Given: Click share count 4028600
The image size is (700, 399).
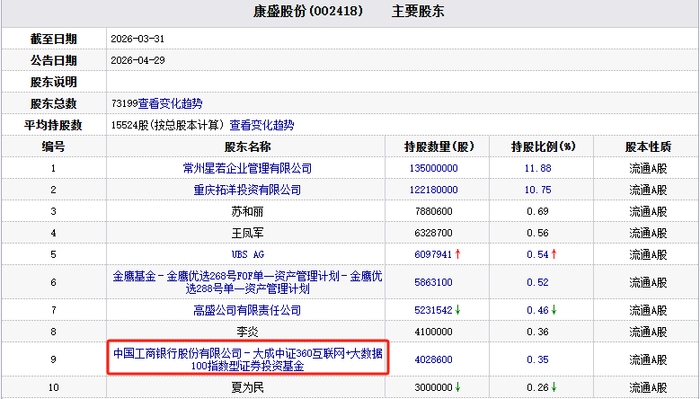Looking at the screenshot, I should point(433,359).
